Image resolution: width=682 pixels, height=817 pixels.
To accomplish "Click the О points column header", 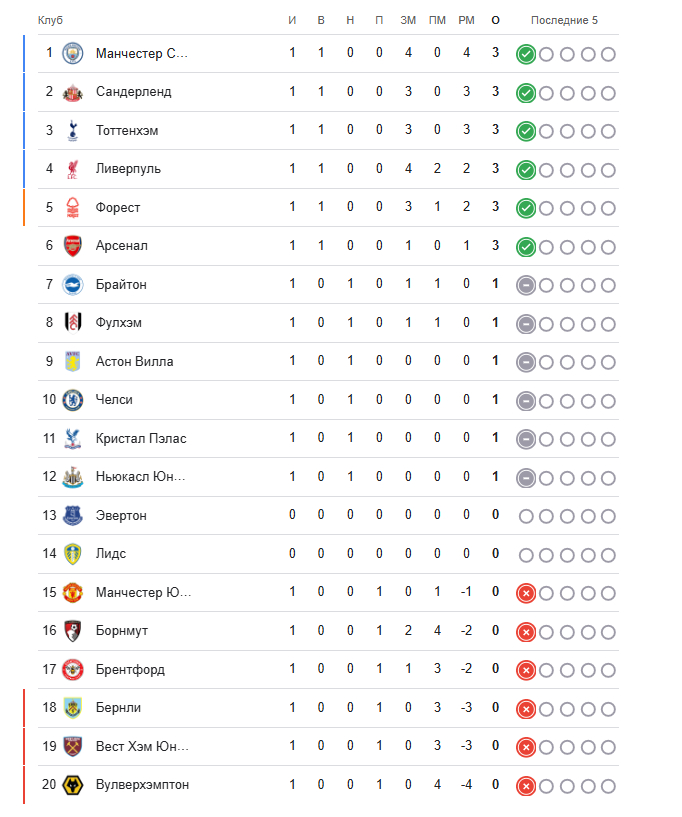I will coord(496,21).
